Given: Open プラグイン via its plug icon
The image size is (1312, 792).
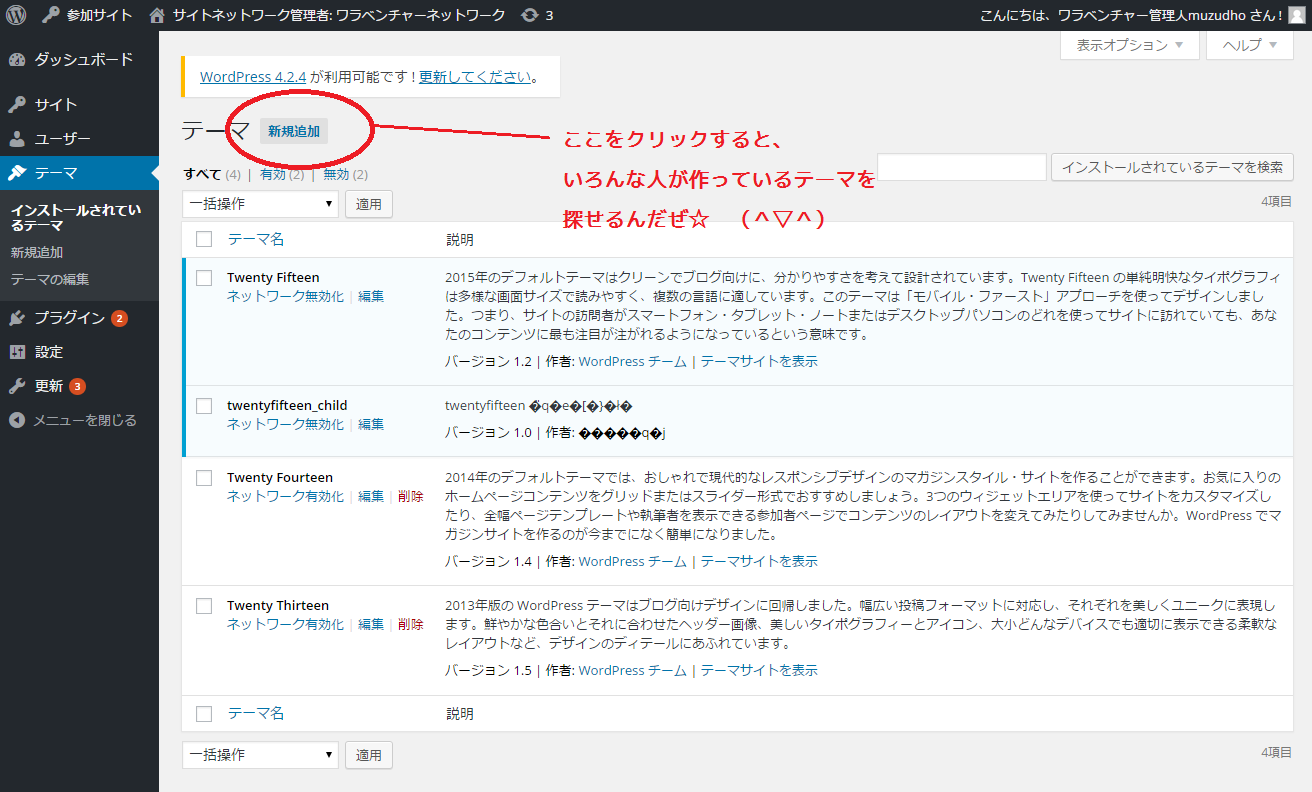Looking at the screenshot, I should [17, 318].
